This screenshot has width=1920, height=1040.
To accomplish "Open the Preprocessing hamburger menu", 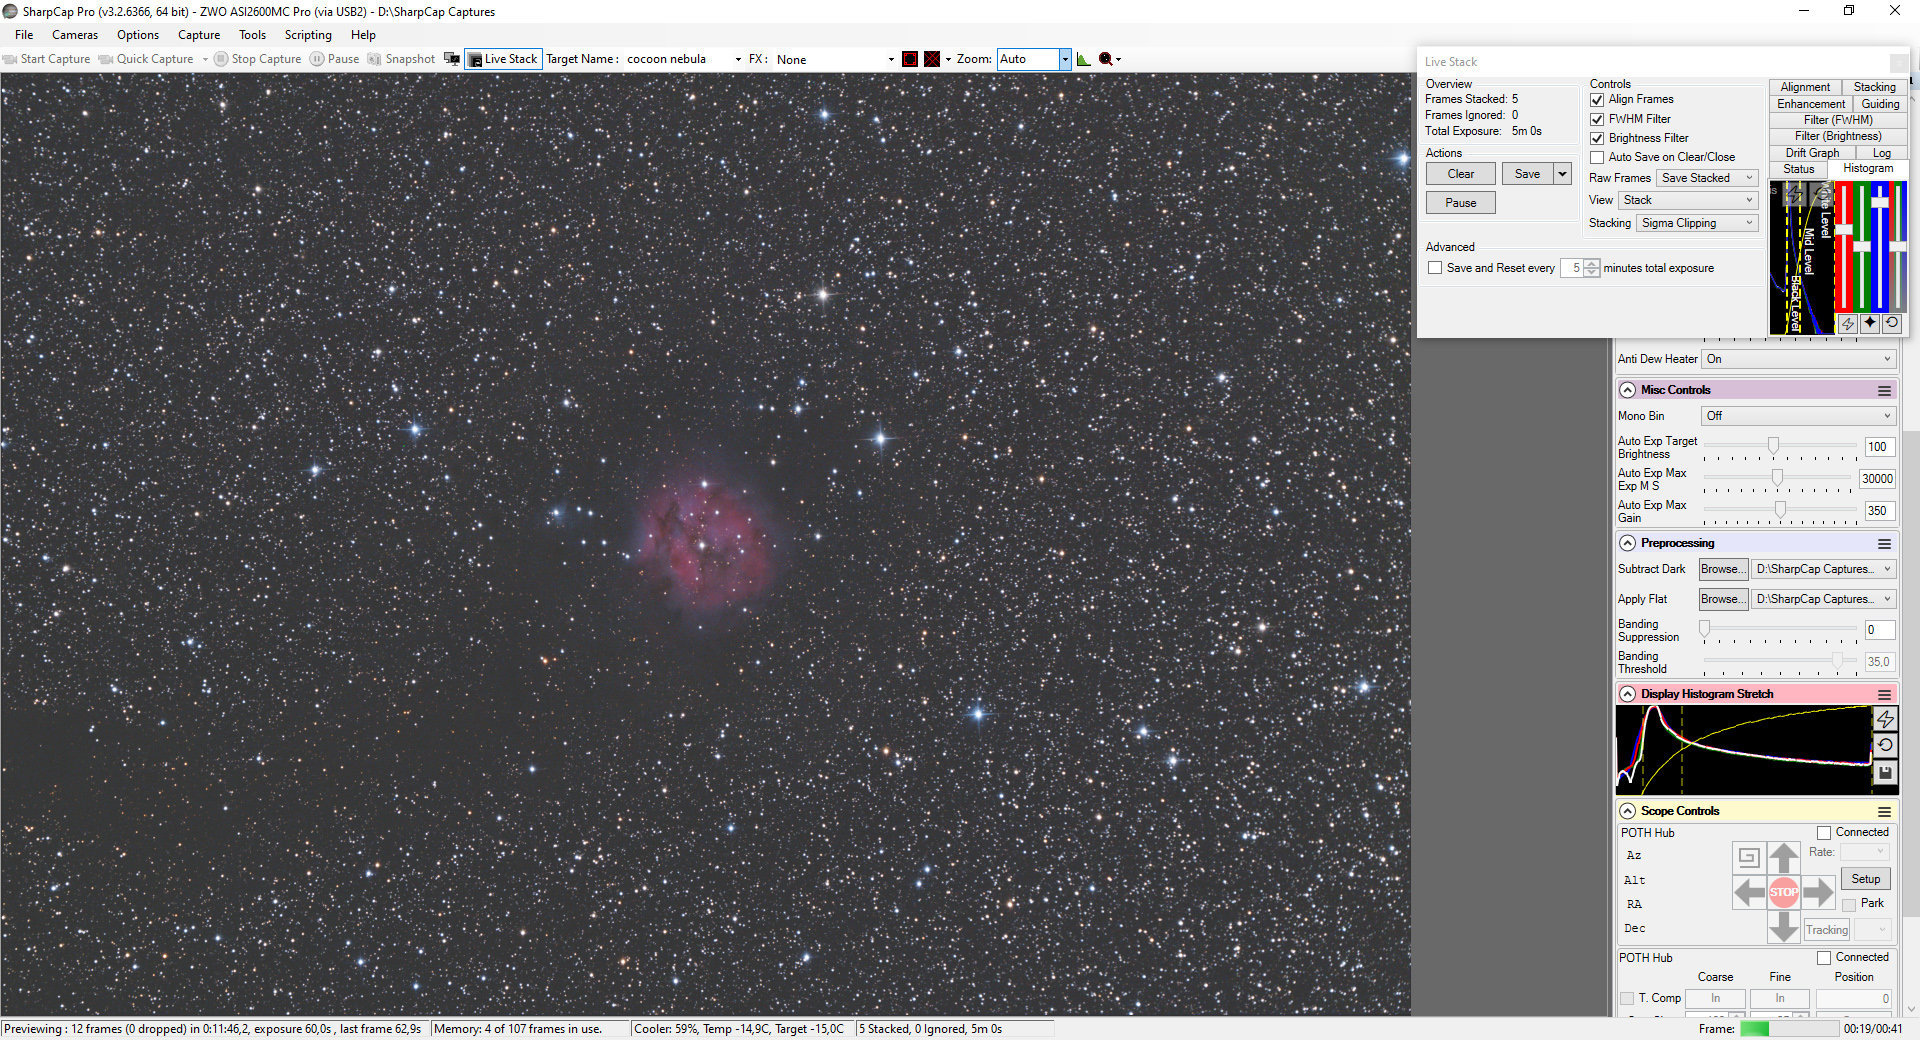I will (1884, 544).
